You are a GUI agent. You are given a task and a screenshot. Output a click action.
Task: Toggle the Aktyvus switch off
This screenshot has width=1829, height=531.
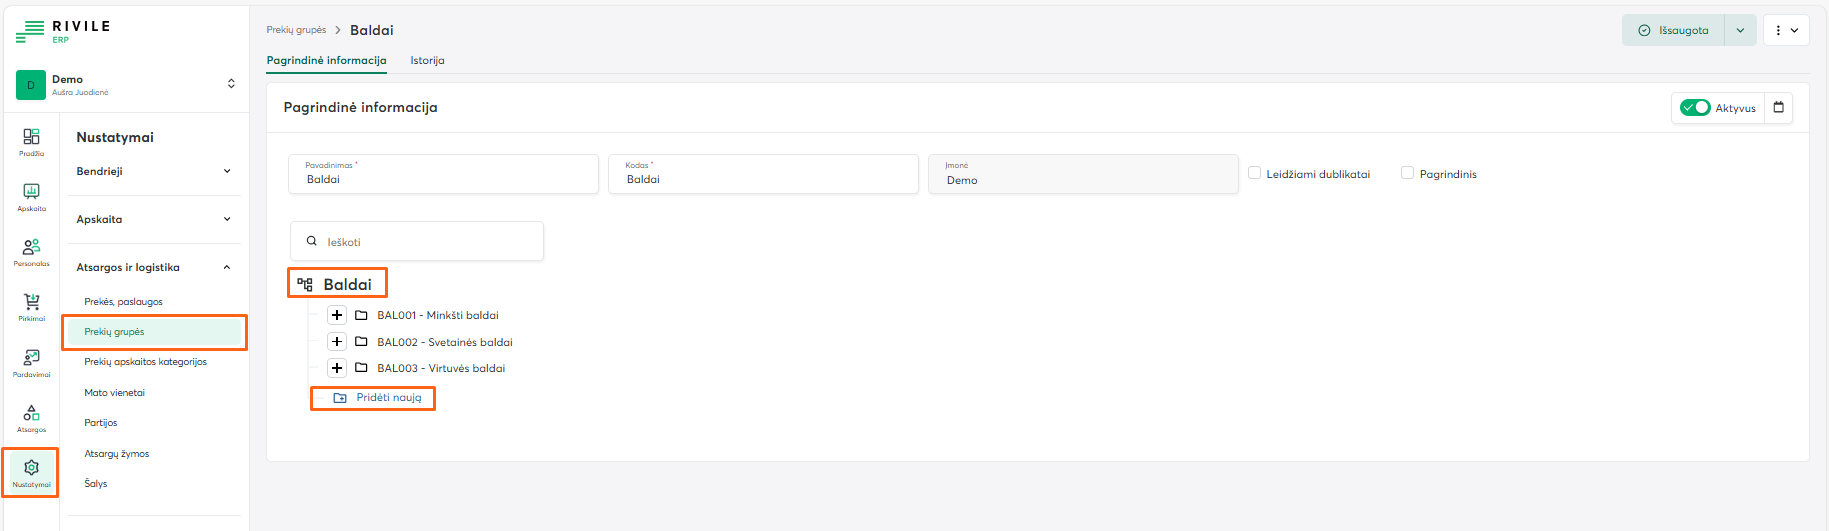[x=1695, y=108]
